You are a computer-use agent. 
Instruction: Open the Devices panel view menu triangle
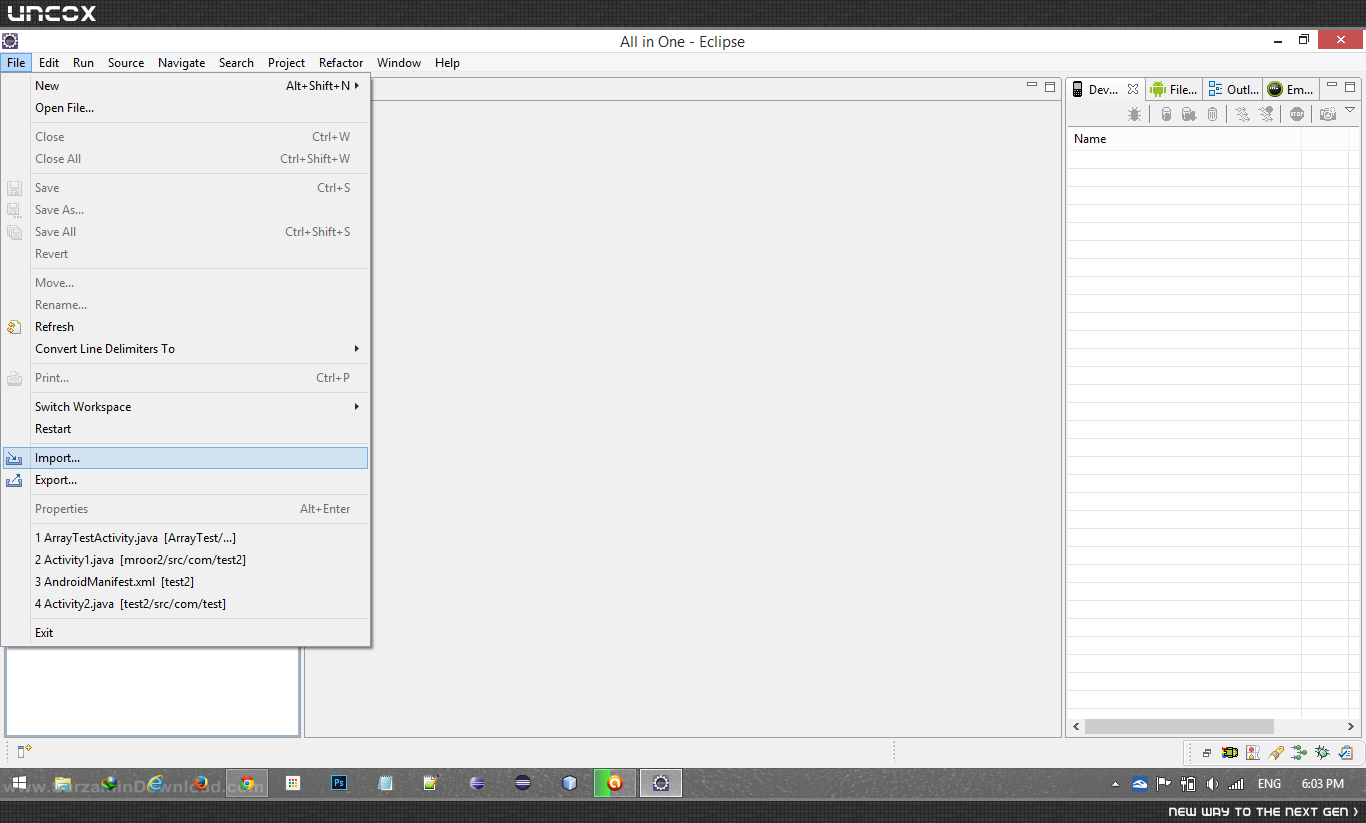click(1350, 110)
